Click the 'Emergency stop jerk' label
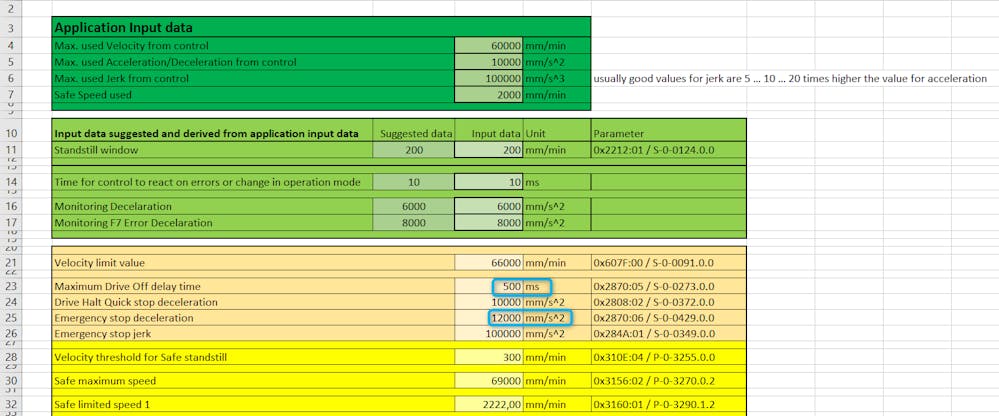The height and width of the screenshot is (416, 999). coord(103,333)
